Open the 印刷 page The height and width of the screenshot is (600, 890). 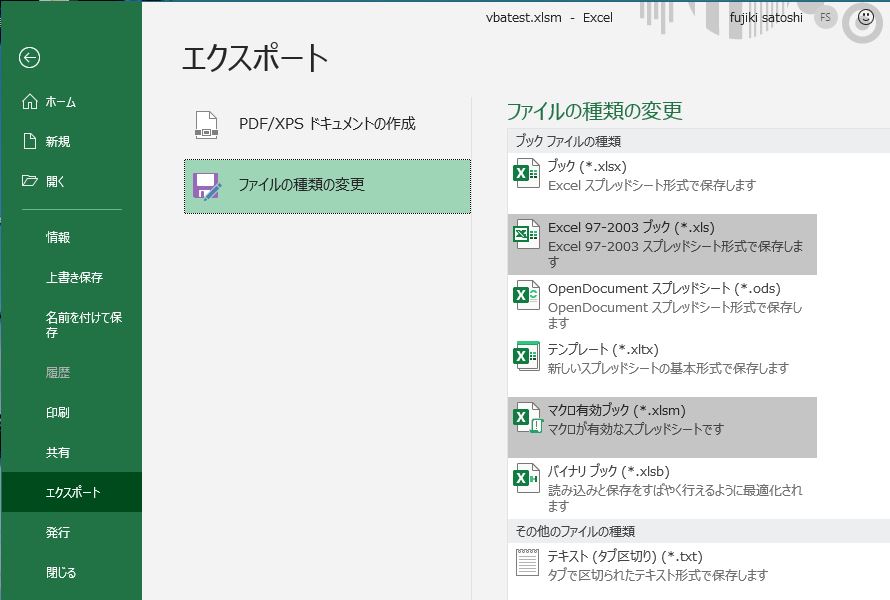click(x=72, y=413)
